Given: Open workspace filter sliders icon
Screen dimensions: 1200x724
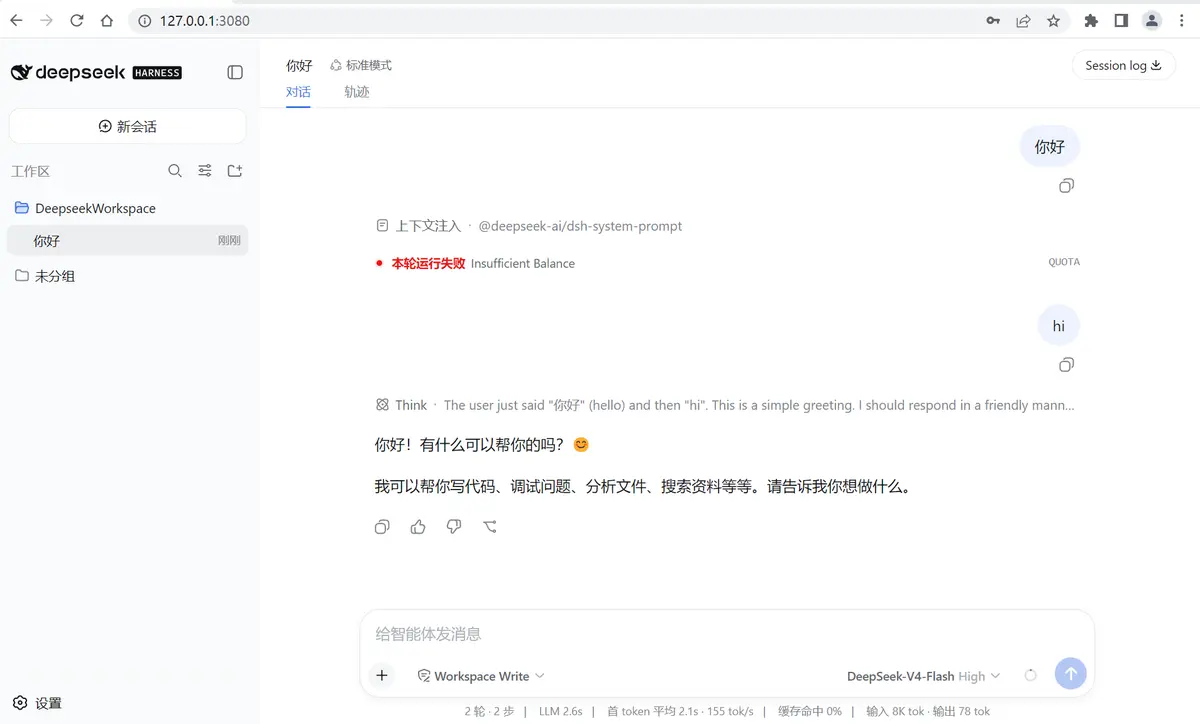Looking at the screenshot, I should (205, 171).
